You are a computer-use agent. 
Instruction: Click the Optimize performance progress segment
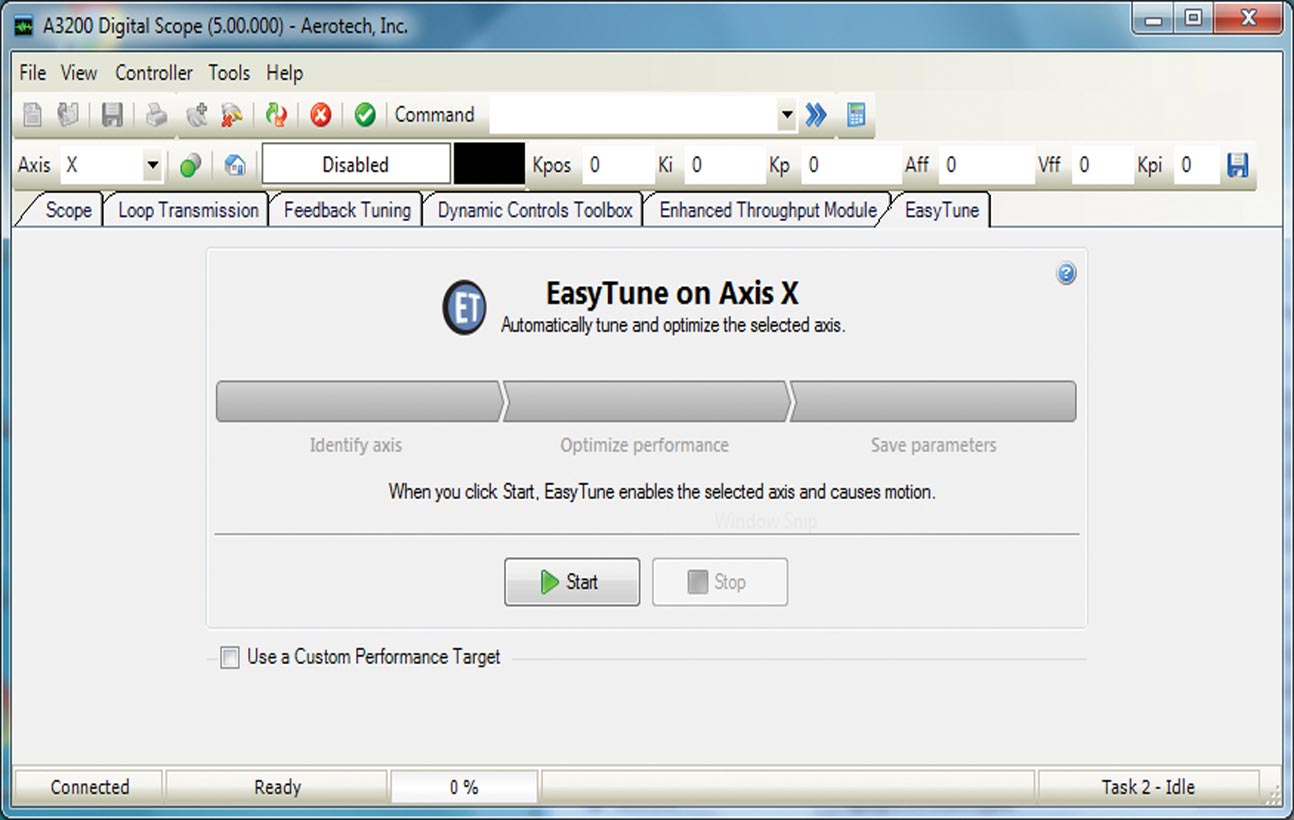[x=646, y=401]
